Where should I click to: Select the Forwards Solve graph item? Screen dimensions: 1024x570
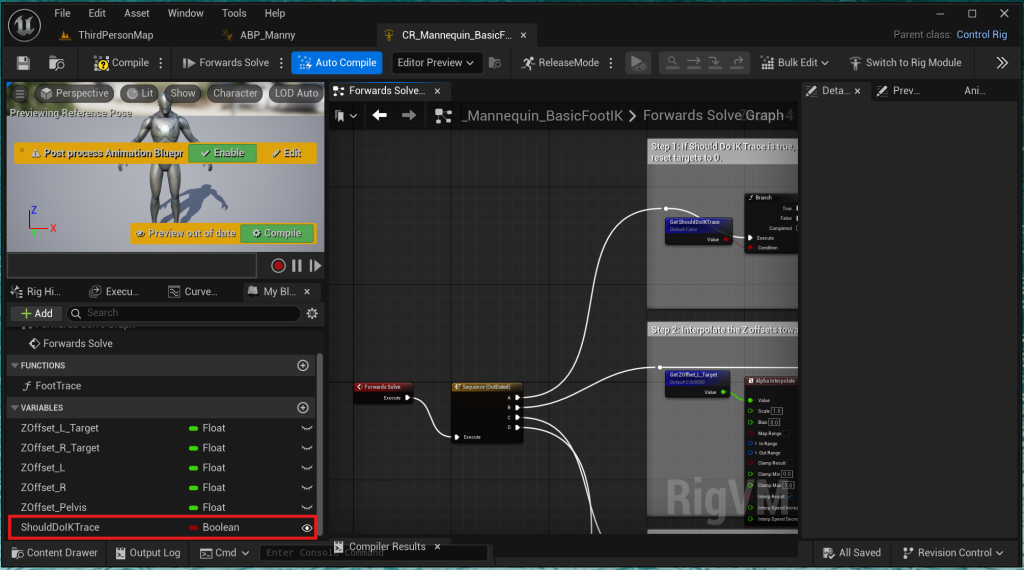(x=71, y=343)
